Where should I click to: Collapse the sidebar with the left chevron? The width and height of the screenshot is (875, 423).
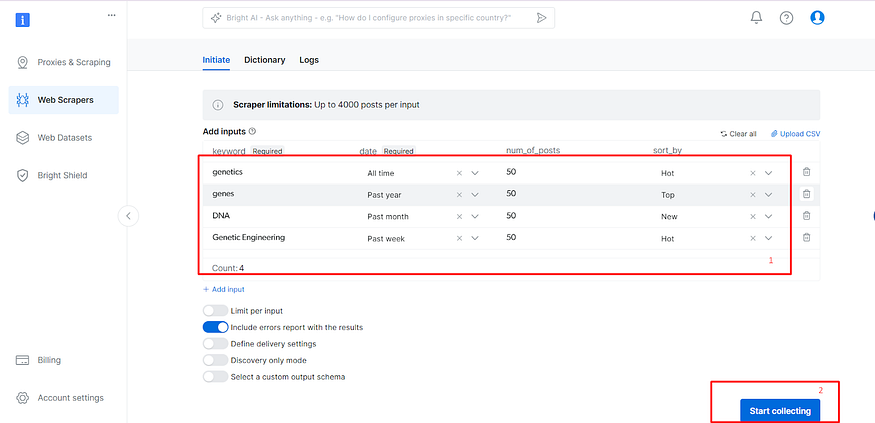click(128, 216)
